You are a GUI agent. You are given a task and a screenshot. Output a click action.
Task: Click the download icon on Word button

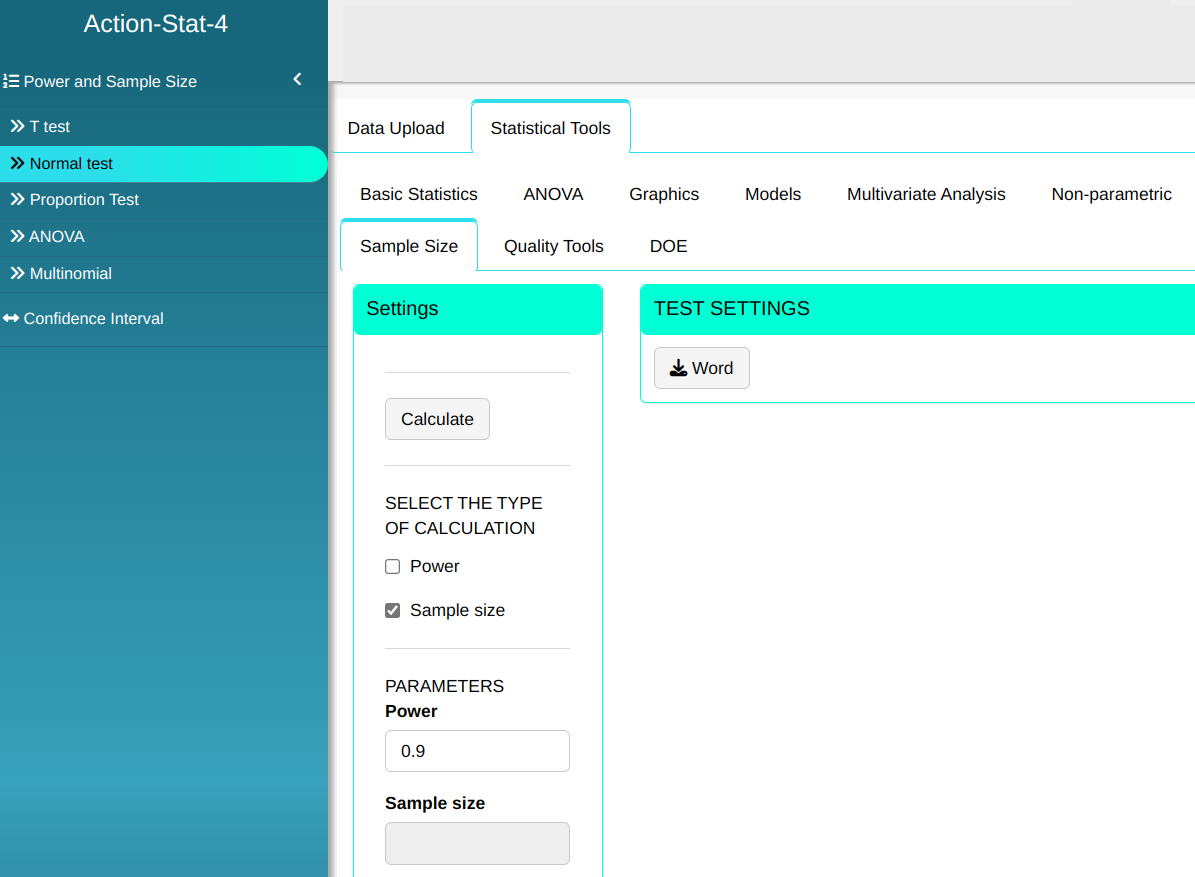point(678,368)
